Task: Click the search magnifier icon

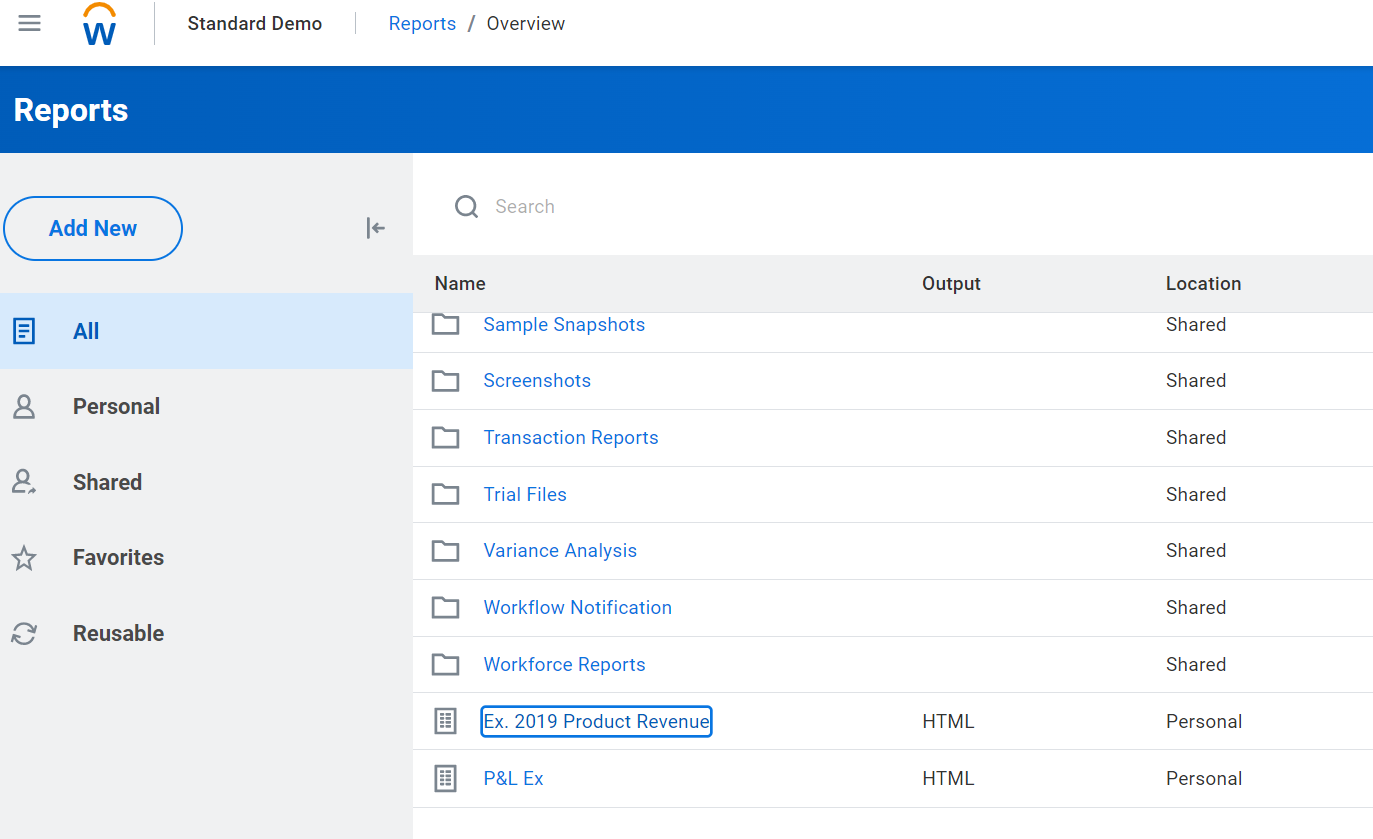Action: click(x=466, y=207)
